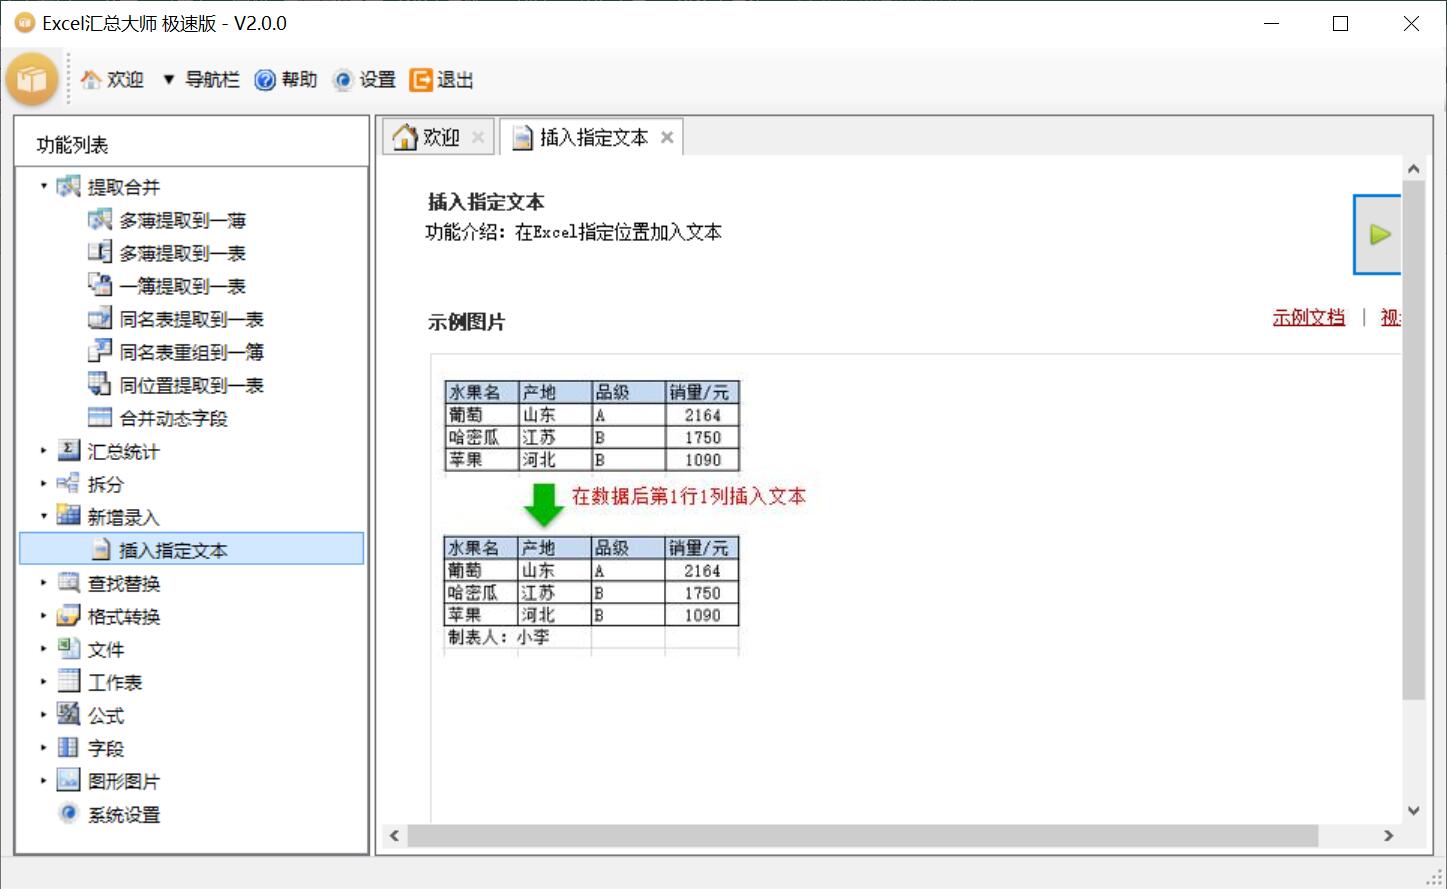Select 多簿提取到一簿 tree item
1447x889 pixels.
[183, 220]
